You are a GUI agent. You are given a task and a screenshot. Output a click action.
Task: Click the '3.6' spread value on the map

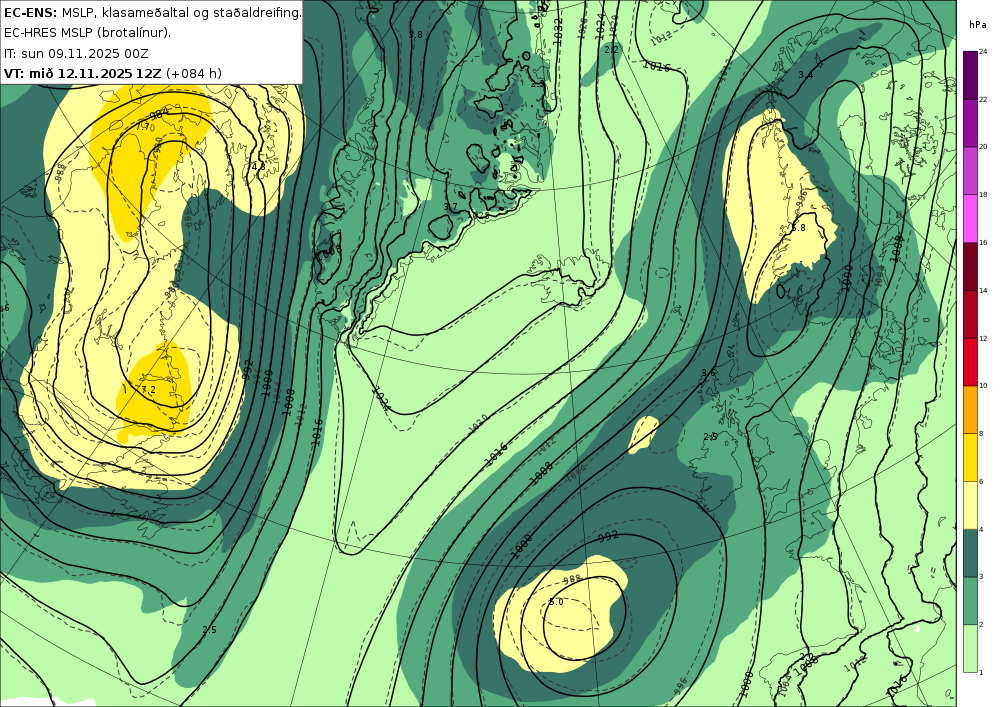(x=709, y=373)
